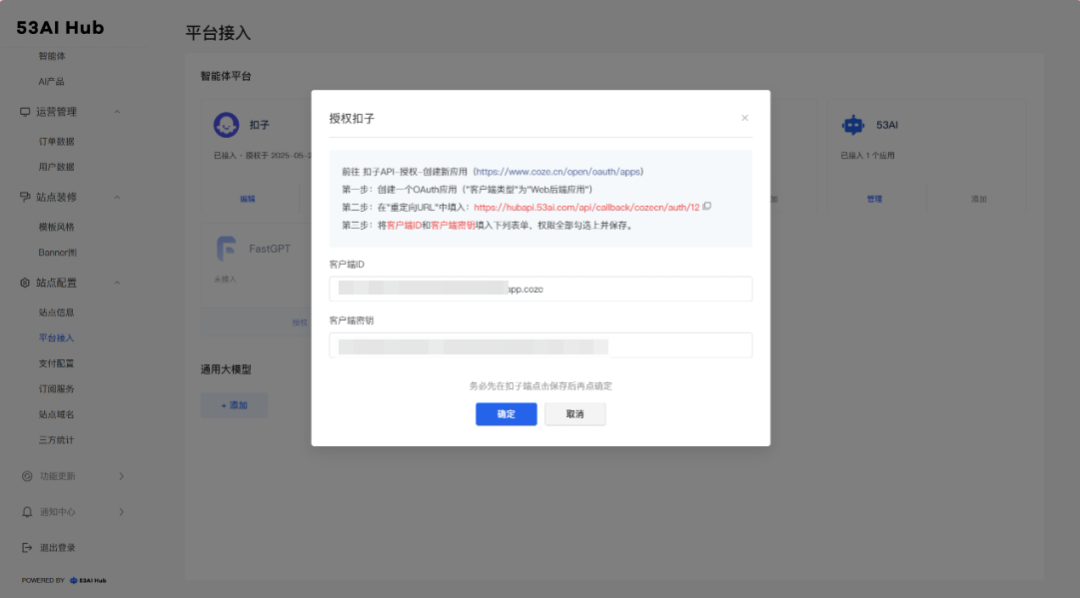Image resolution: width=1080 pixels, height=598 pixels.
Task: Focus the 客户端密钥 input field
Action: coord(541,345)
